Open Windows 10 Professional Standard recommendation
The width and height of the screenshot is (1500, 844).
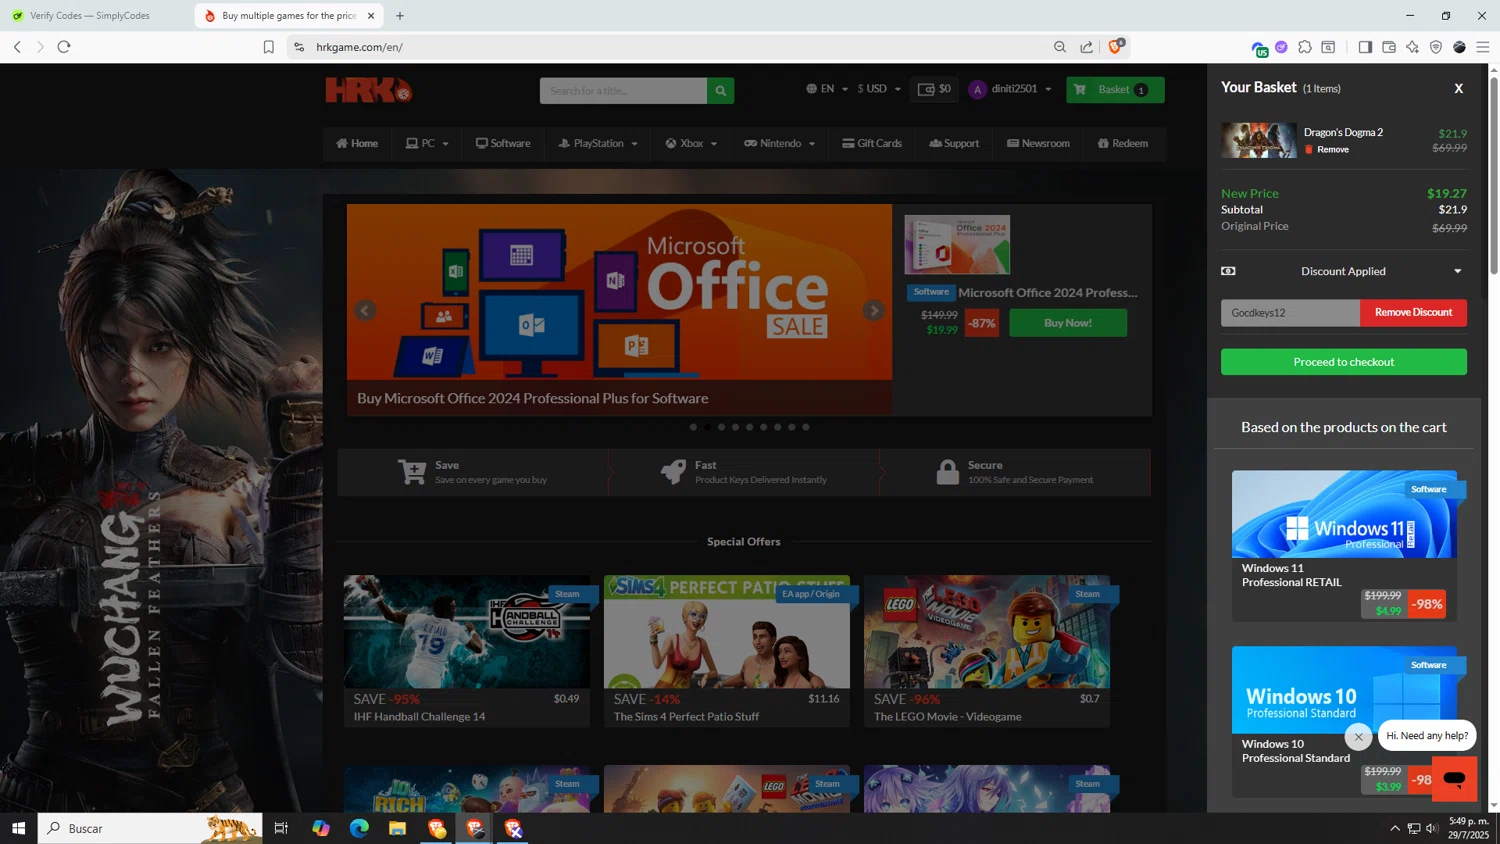[x=1344, y=721]
